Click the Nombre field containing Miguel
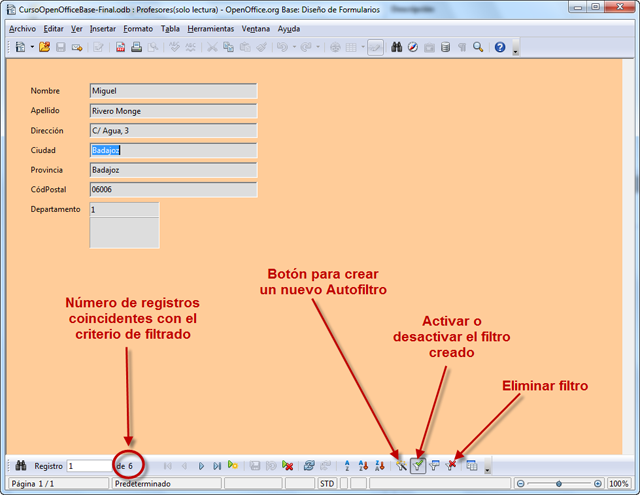The height and width of the screenshot is (495, 640). [x=173, y=91]
